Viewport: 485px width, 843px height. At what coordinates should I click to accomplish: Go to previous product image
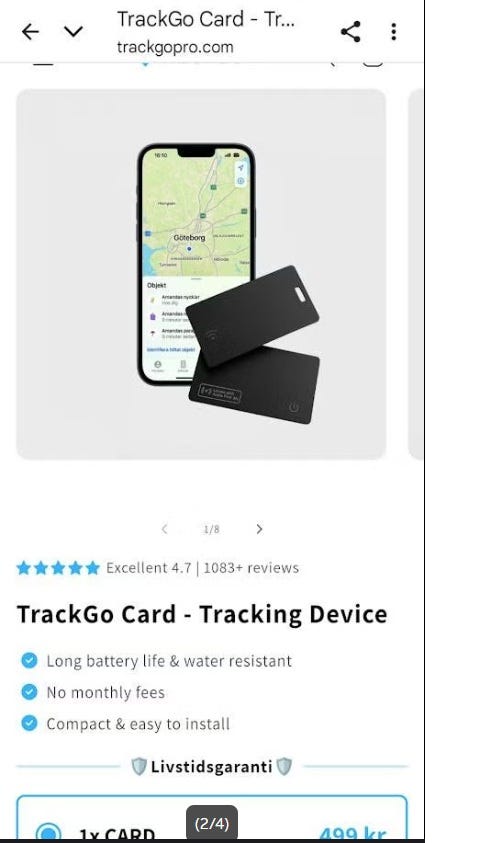165,529
